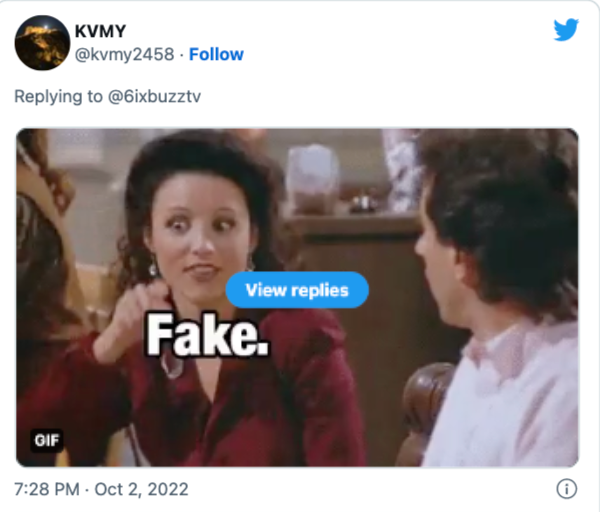Click the 7:28 PM timestamp

[47, 489]
